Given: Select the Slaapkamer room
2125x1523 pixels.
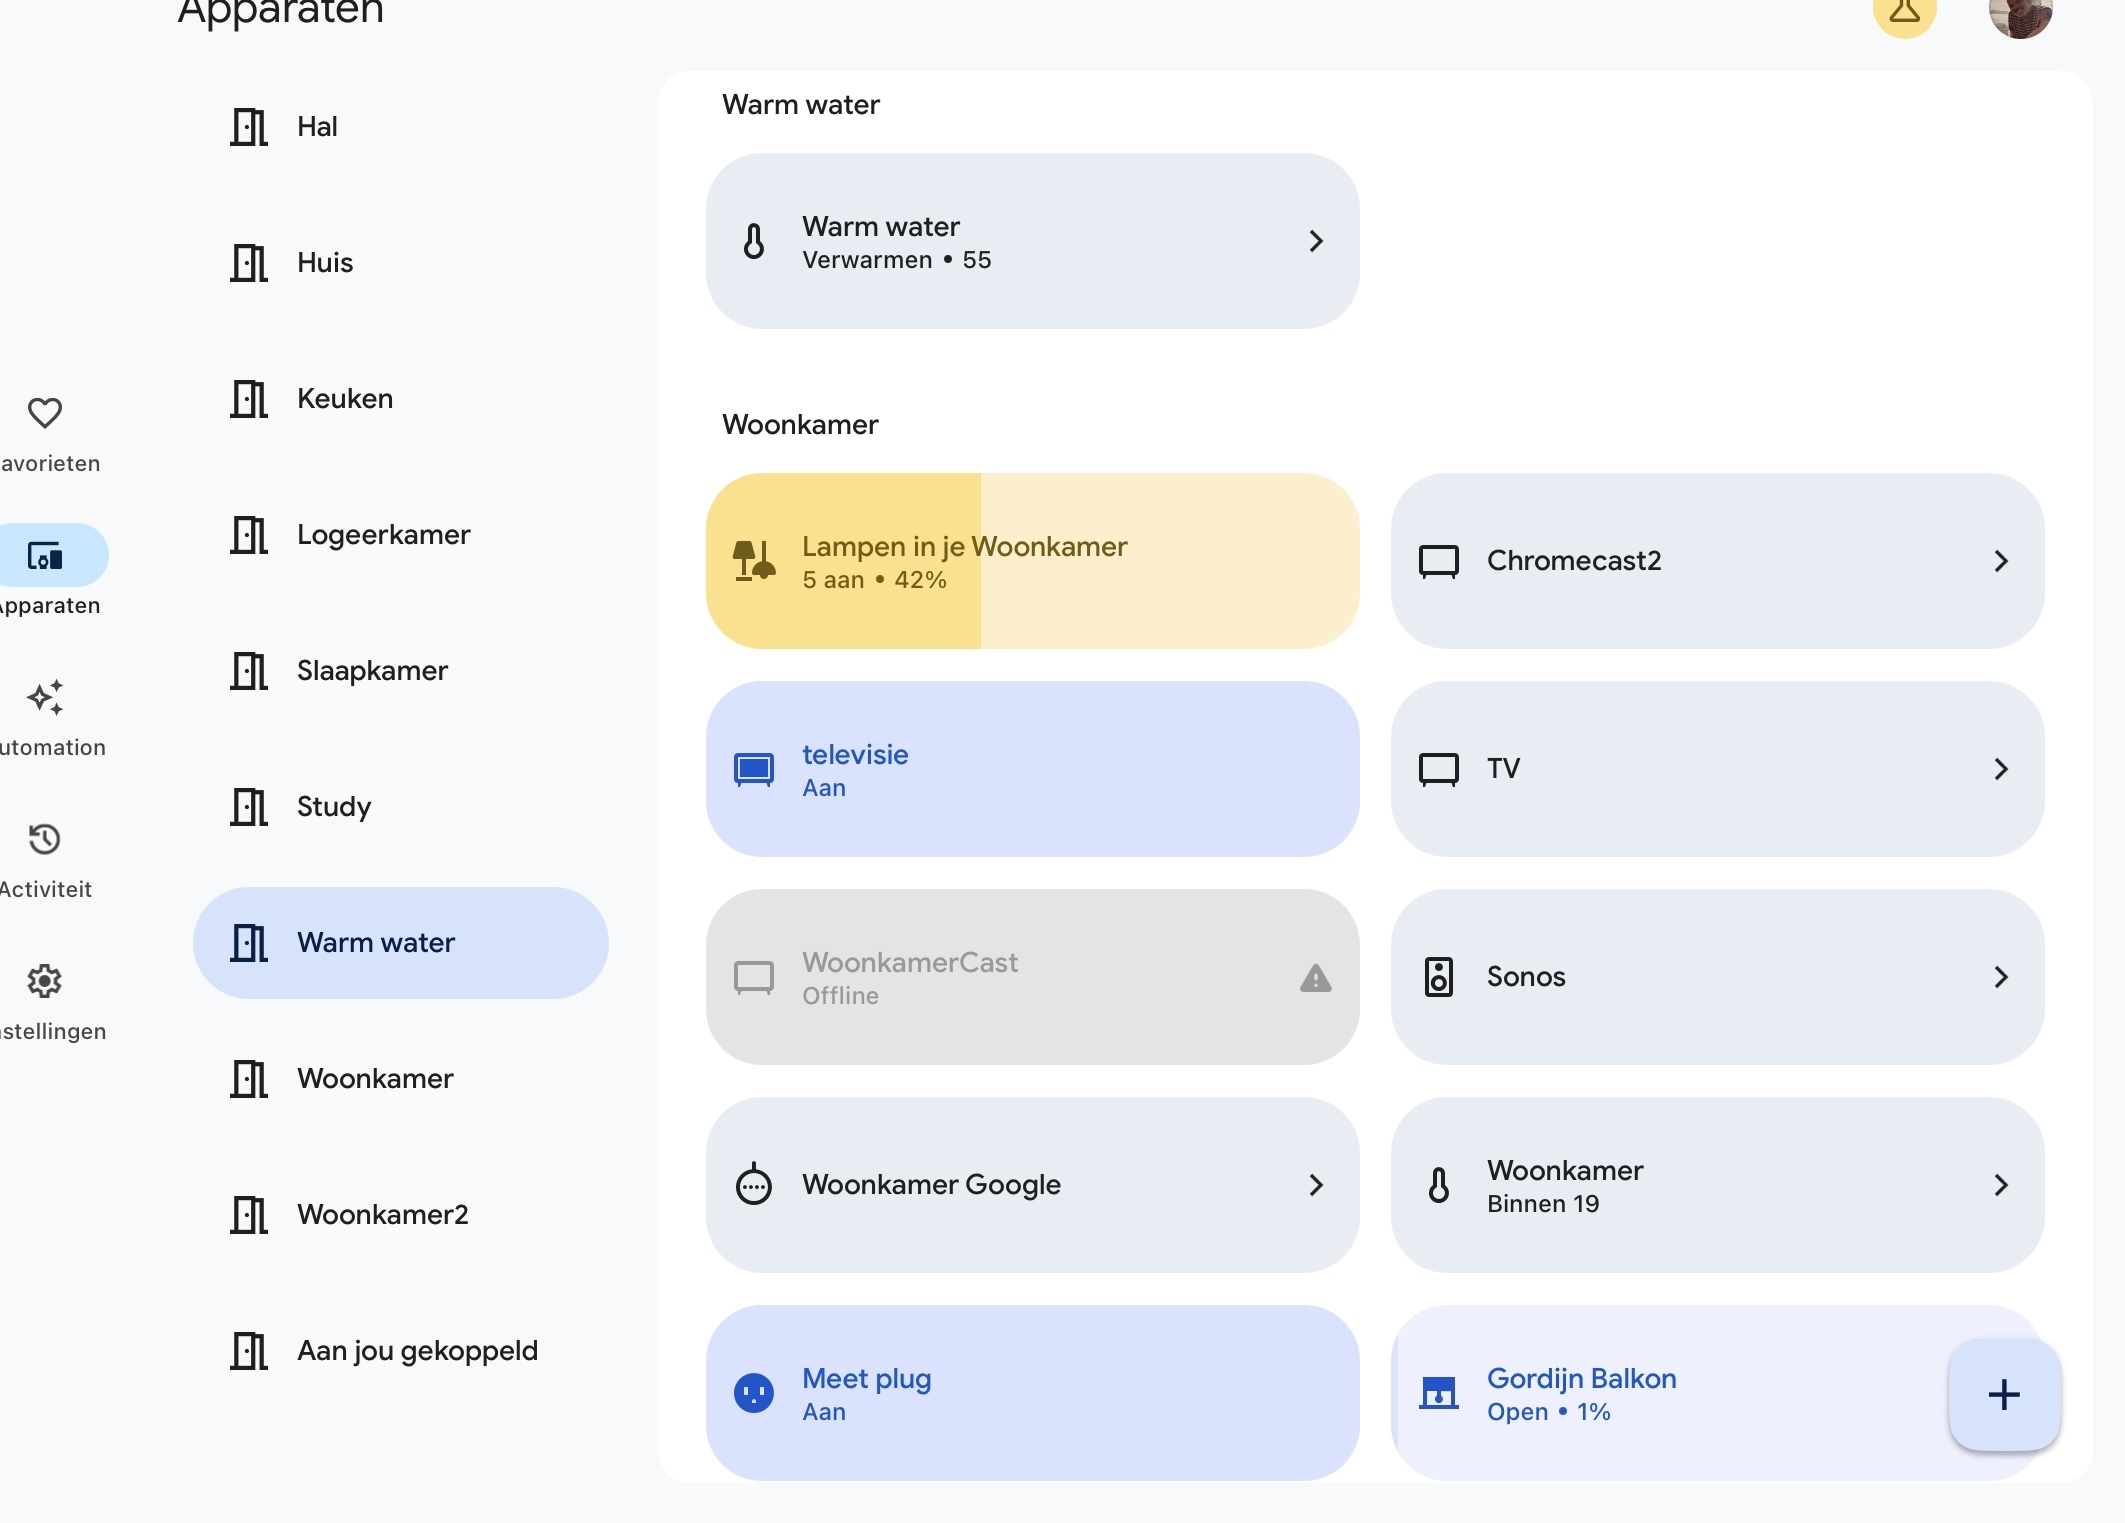Looking at the screenshot, I should 401,671.
